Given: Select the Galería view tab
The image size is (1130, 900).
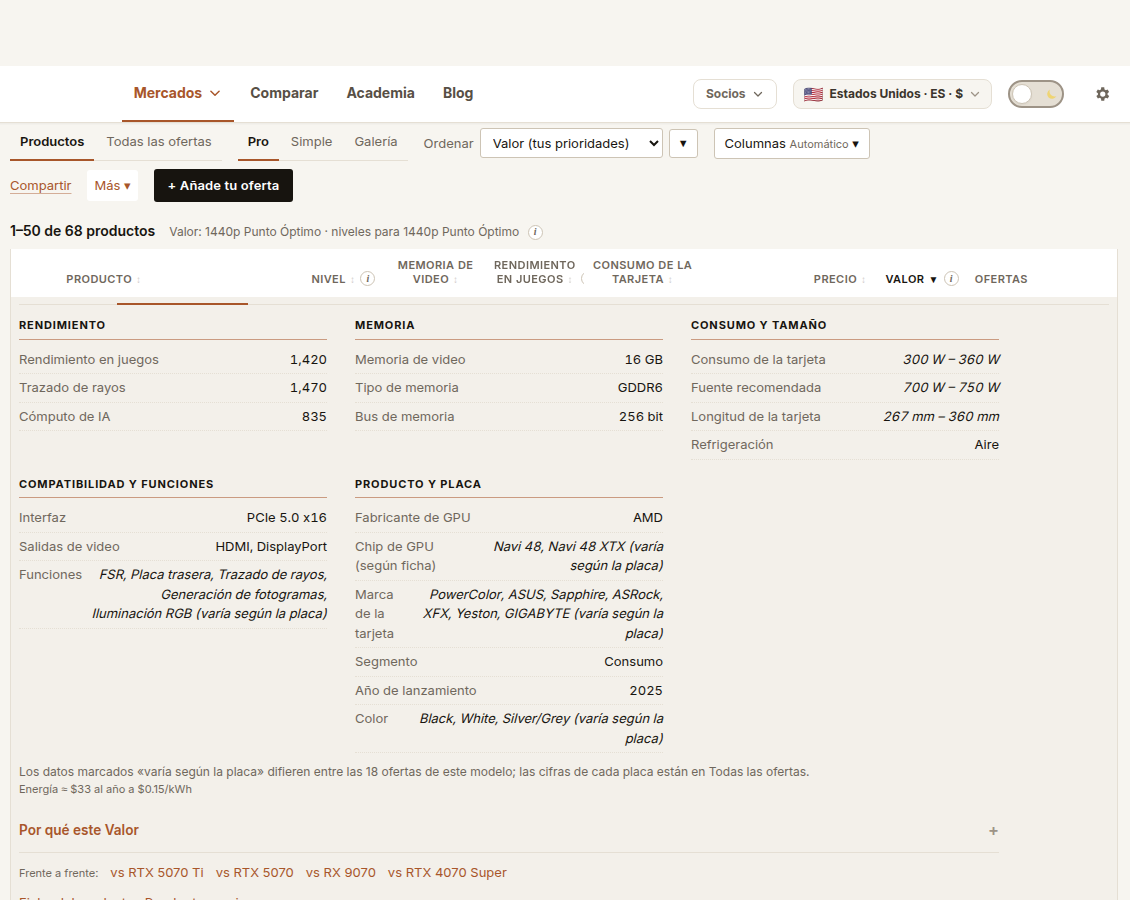Looking at the screenshot, I should [375, 142].
